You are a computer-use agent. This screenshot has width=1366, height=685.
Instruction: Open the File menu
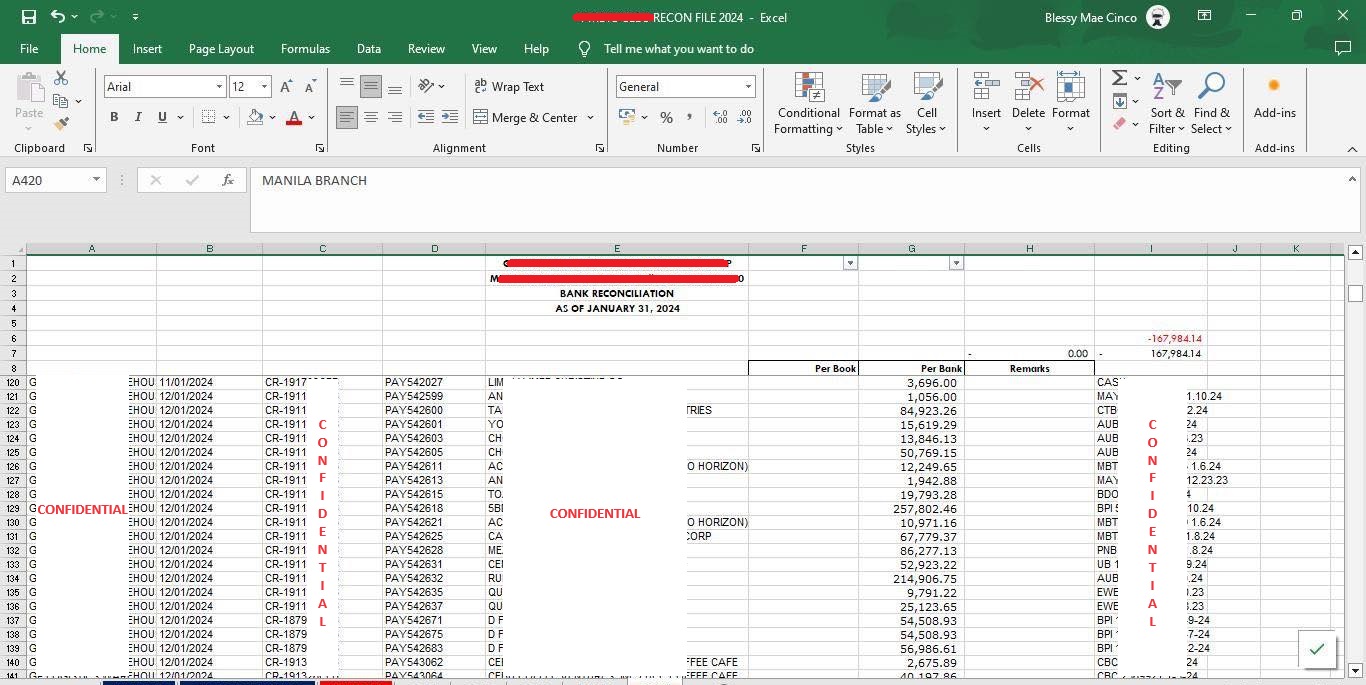point(29,49)
